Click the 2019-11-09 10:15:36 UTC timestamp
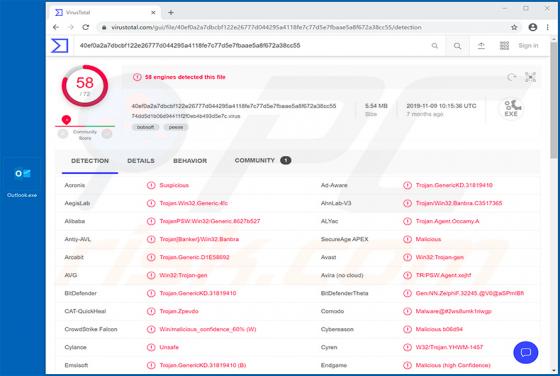This screenshot has width=560, height=376. (441, 106)
